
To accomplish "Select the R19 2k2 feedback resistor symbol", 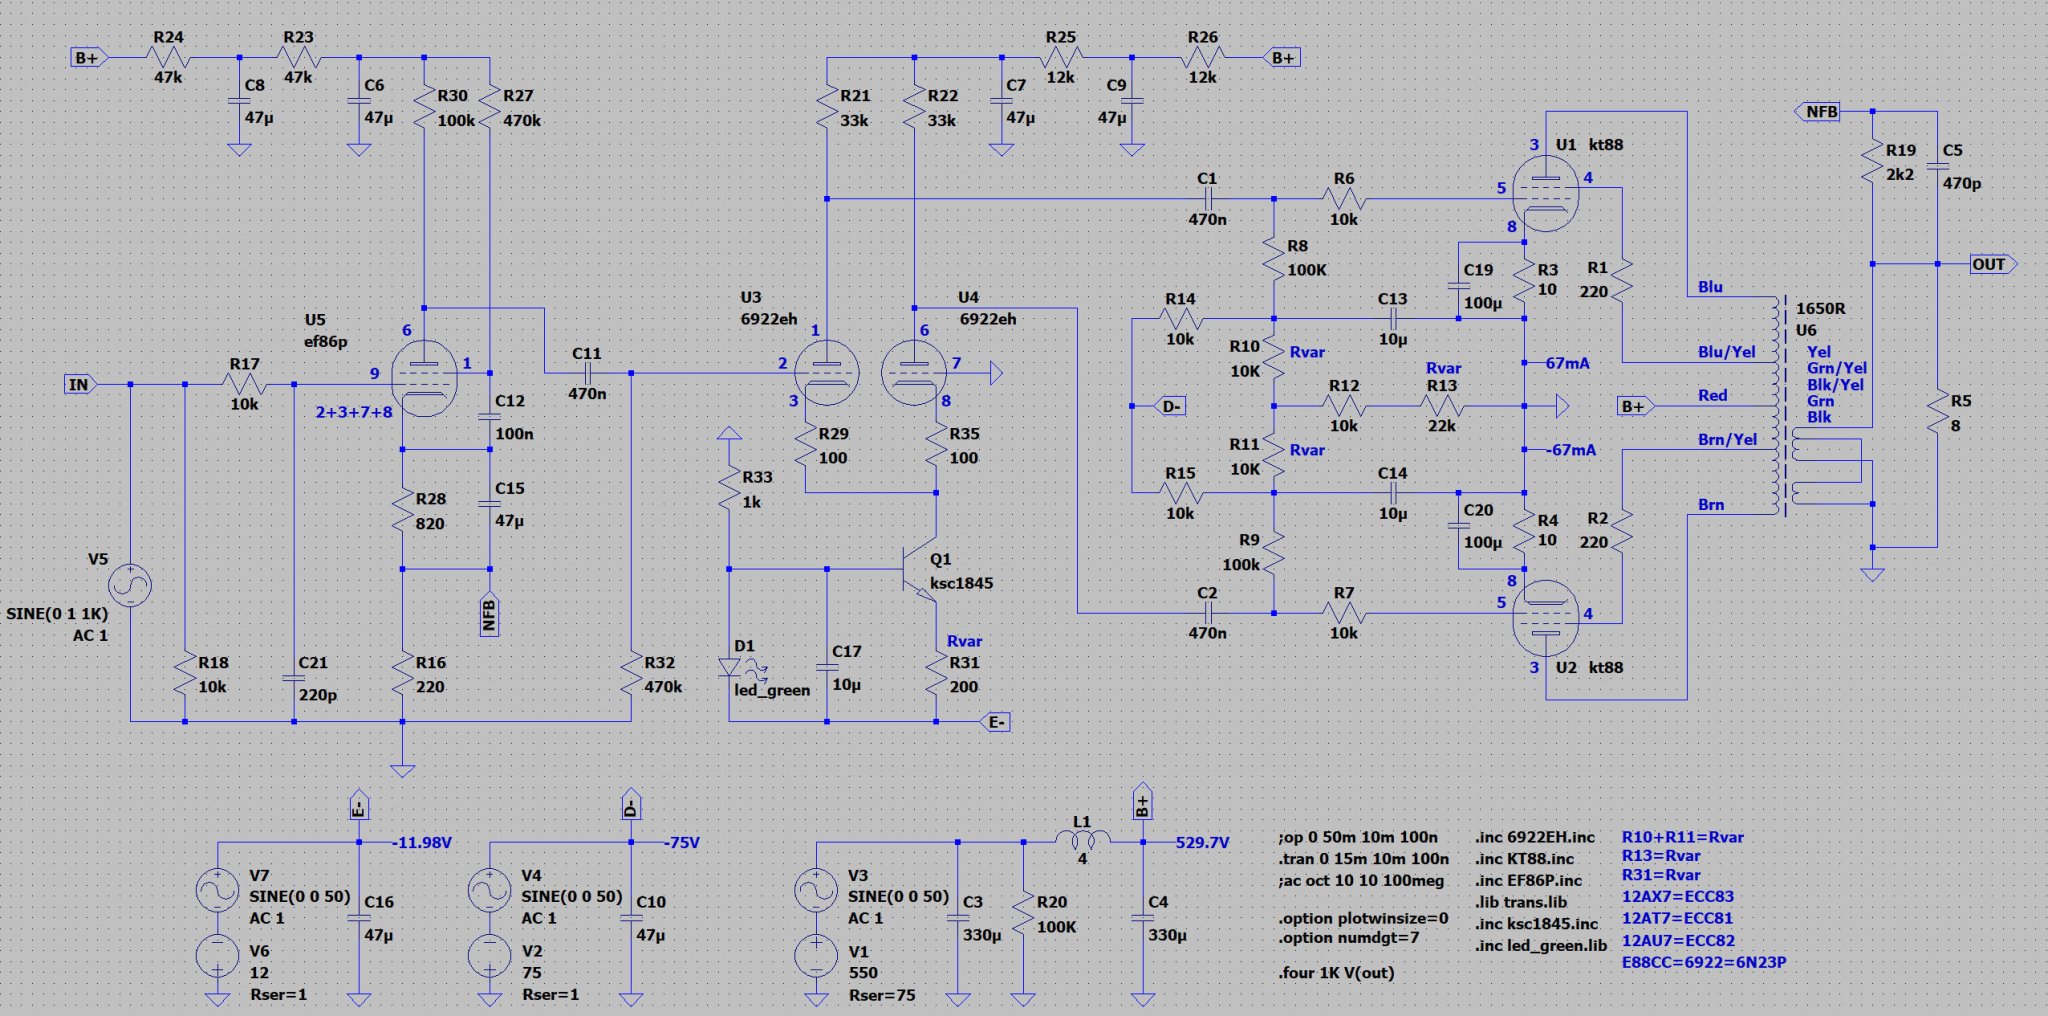I will (1872, 161).
